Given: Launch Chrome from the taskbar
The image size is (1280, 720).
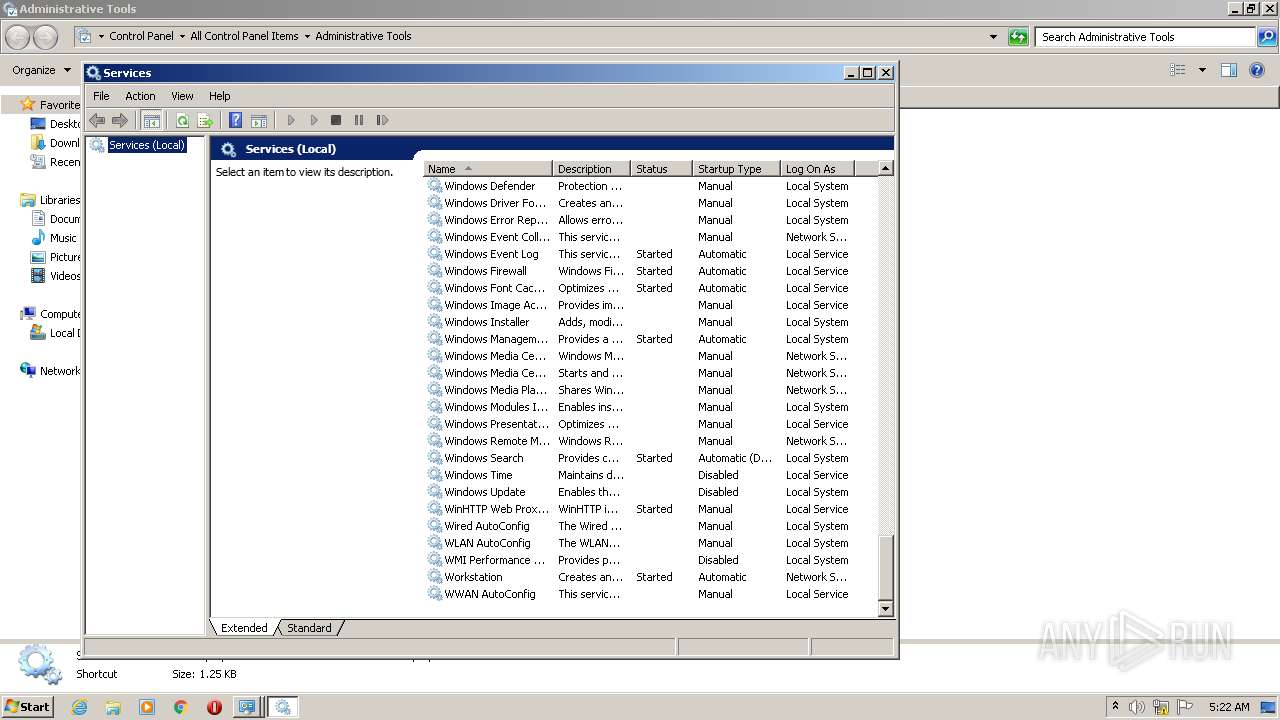Looking at the screenshot, I should 181,707.
